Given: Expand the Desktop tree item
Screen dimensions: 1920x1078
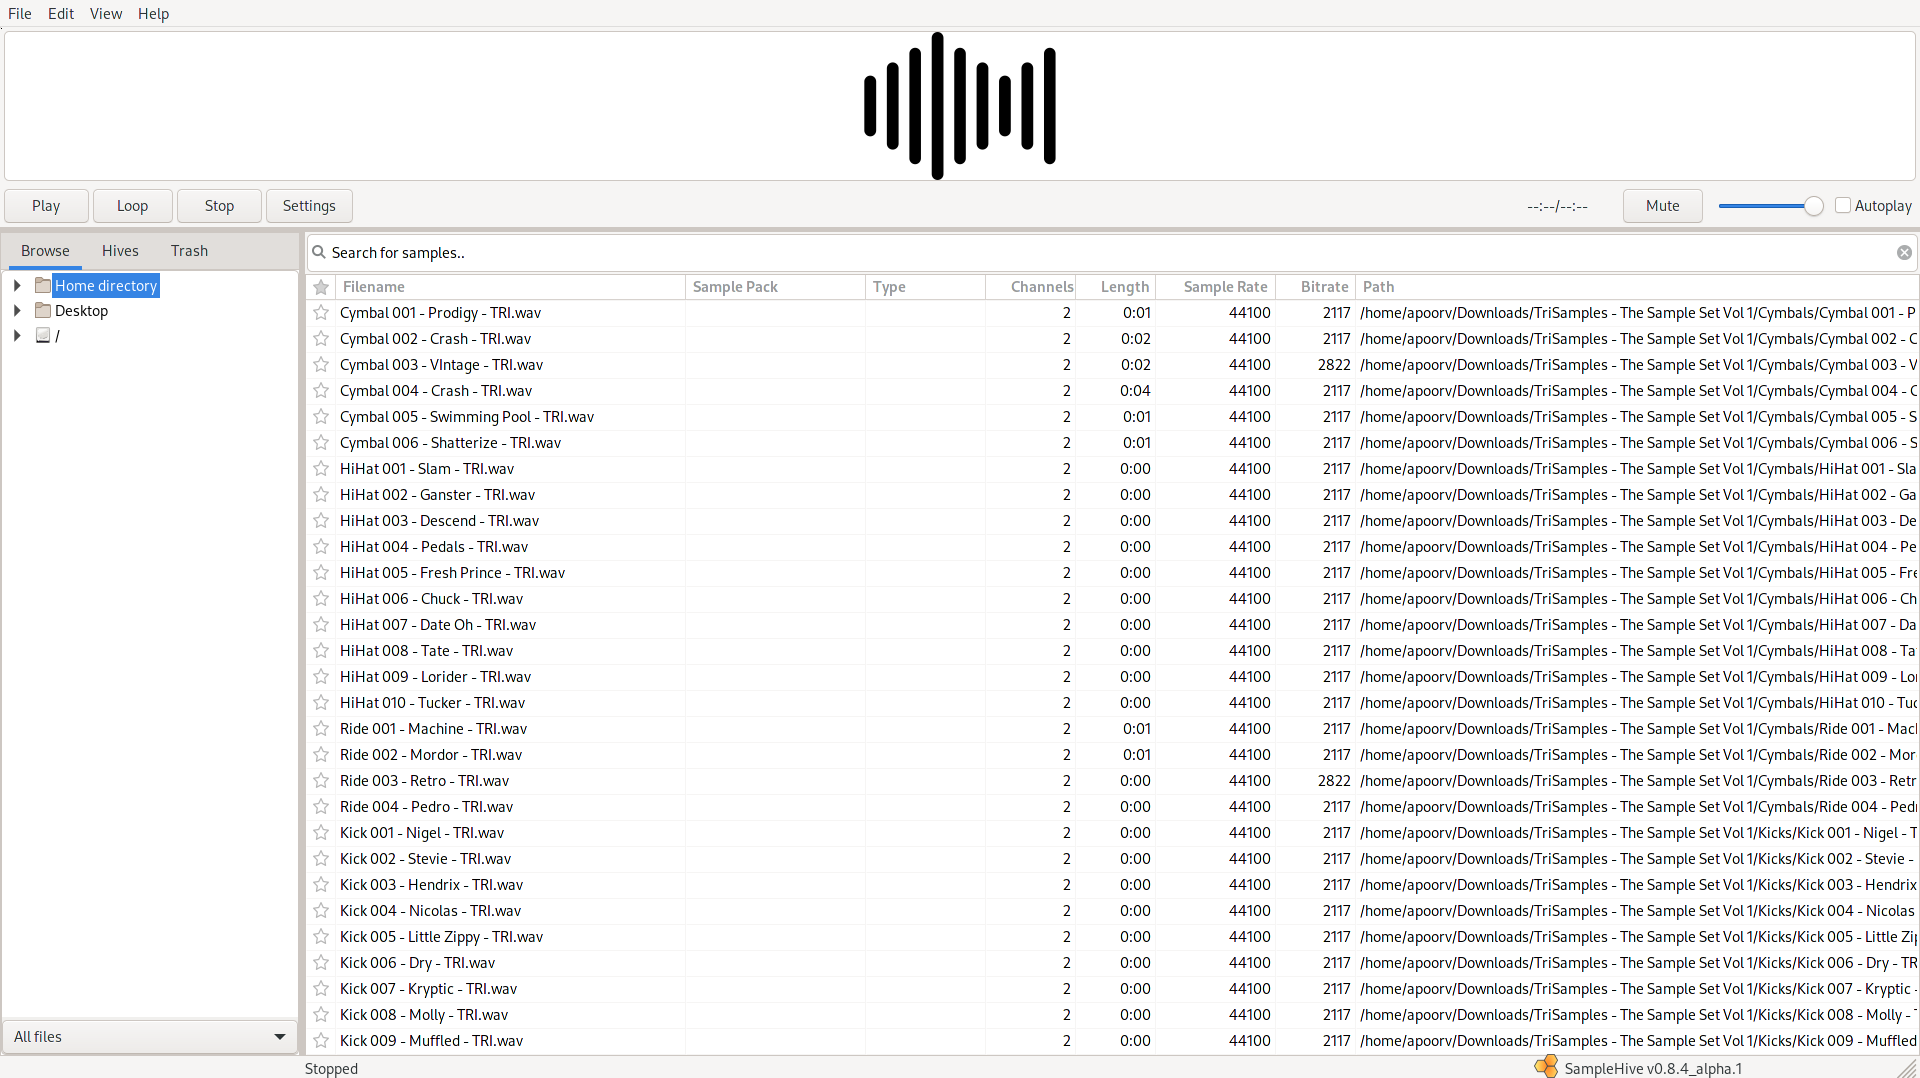Looking at the screenshot, I should click(x=16, y=310).
